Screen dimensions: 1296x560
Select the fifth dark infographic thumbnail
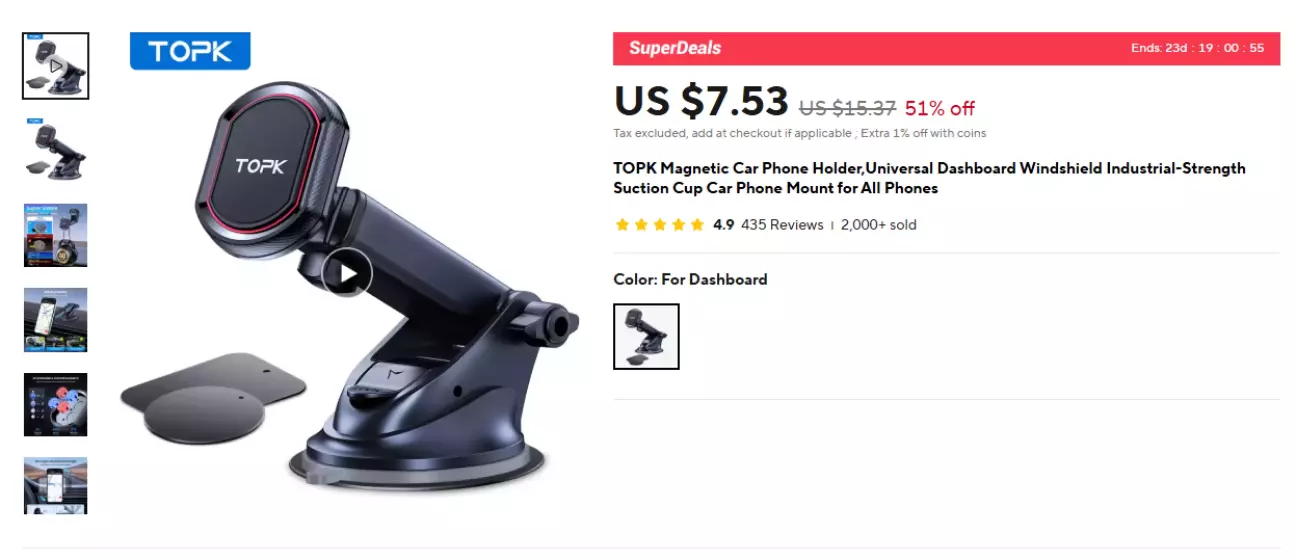(56, 405)
